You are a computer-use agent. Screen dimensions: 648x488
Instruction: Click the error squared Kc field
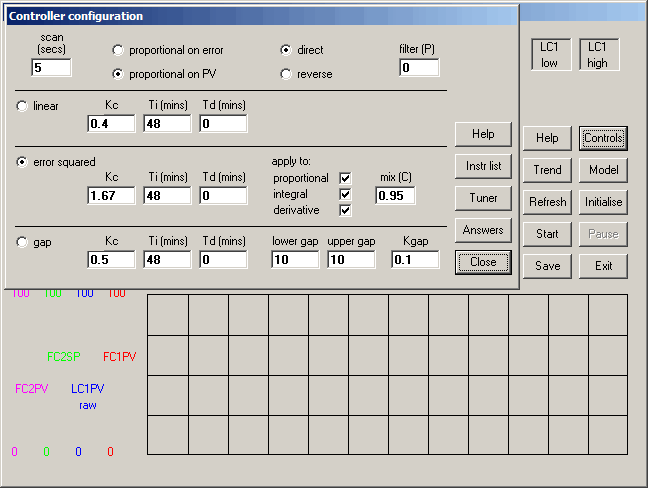[111, 196]
